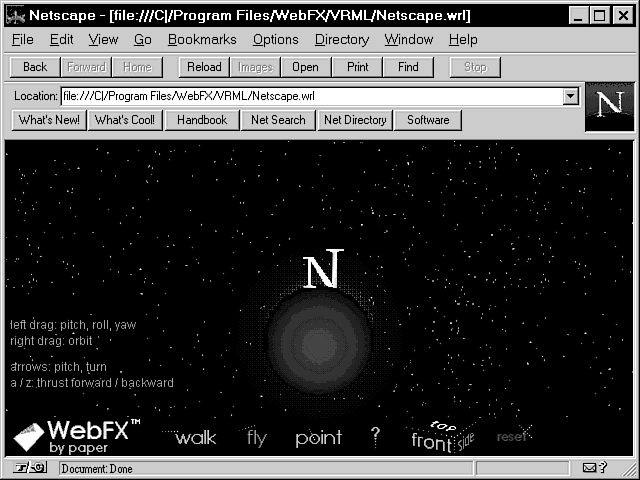Click the 'Document: Done' status text

[x=97, y=469]
